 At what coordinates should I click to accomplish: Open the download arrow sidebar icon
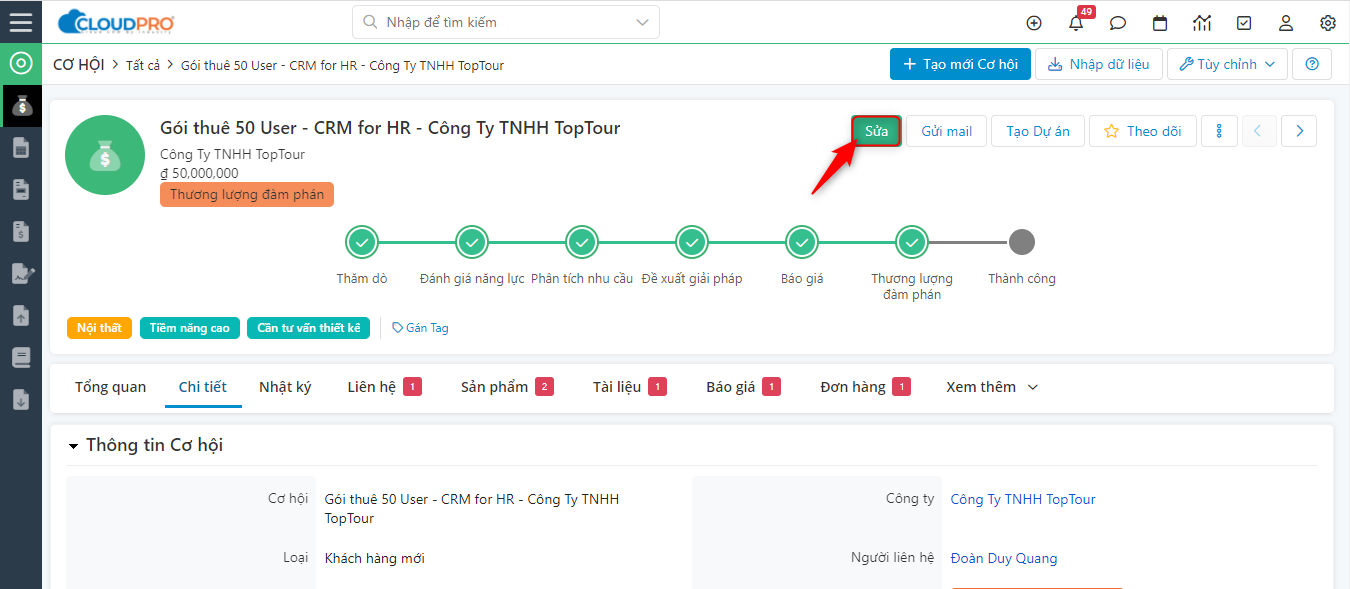[21, 399]
